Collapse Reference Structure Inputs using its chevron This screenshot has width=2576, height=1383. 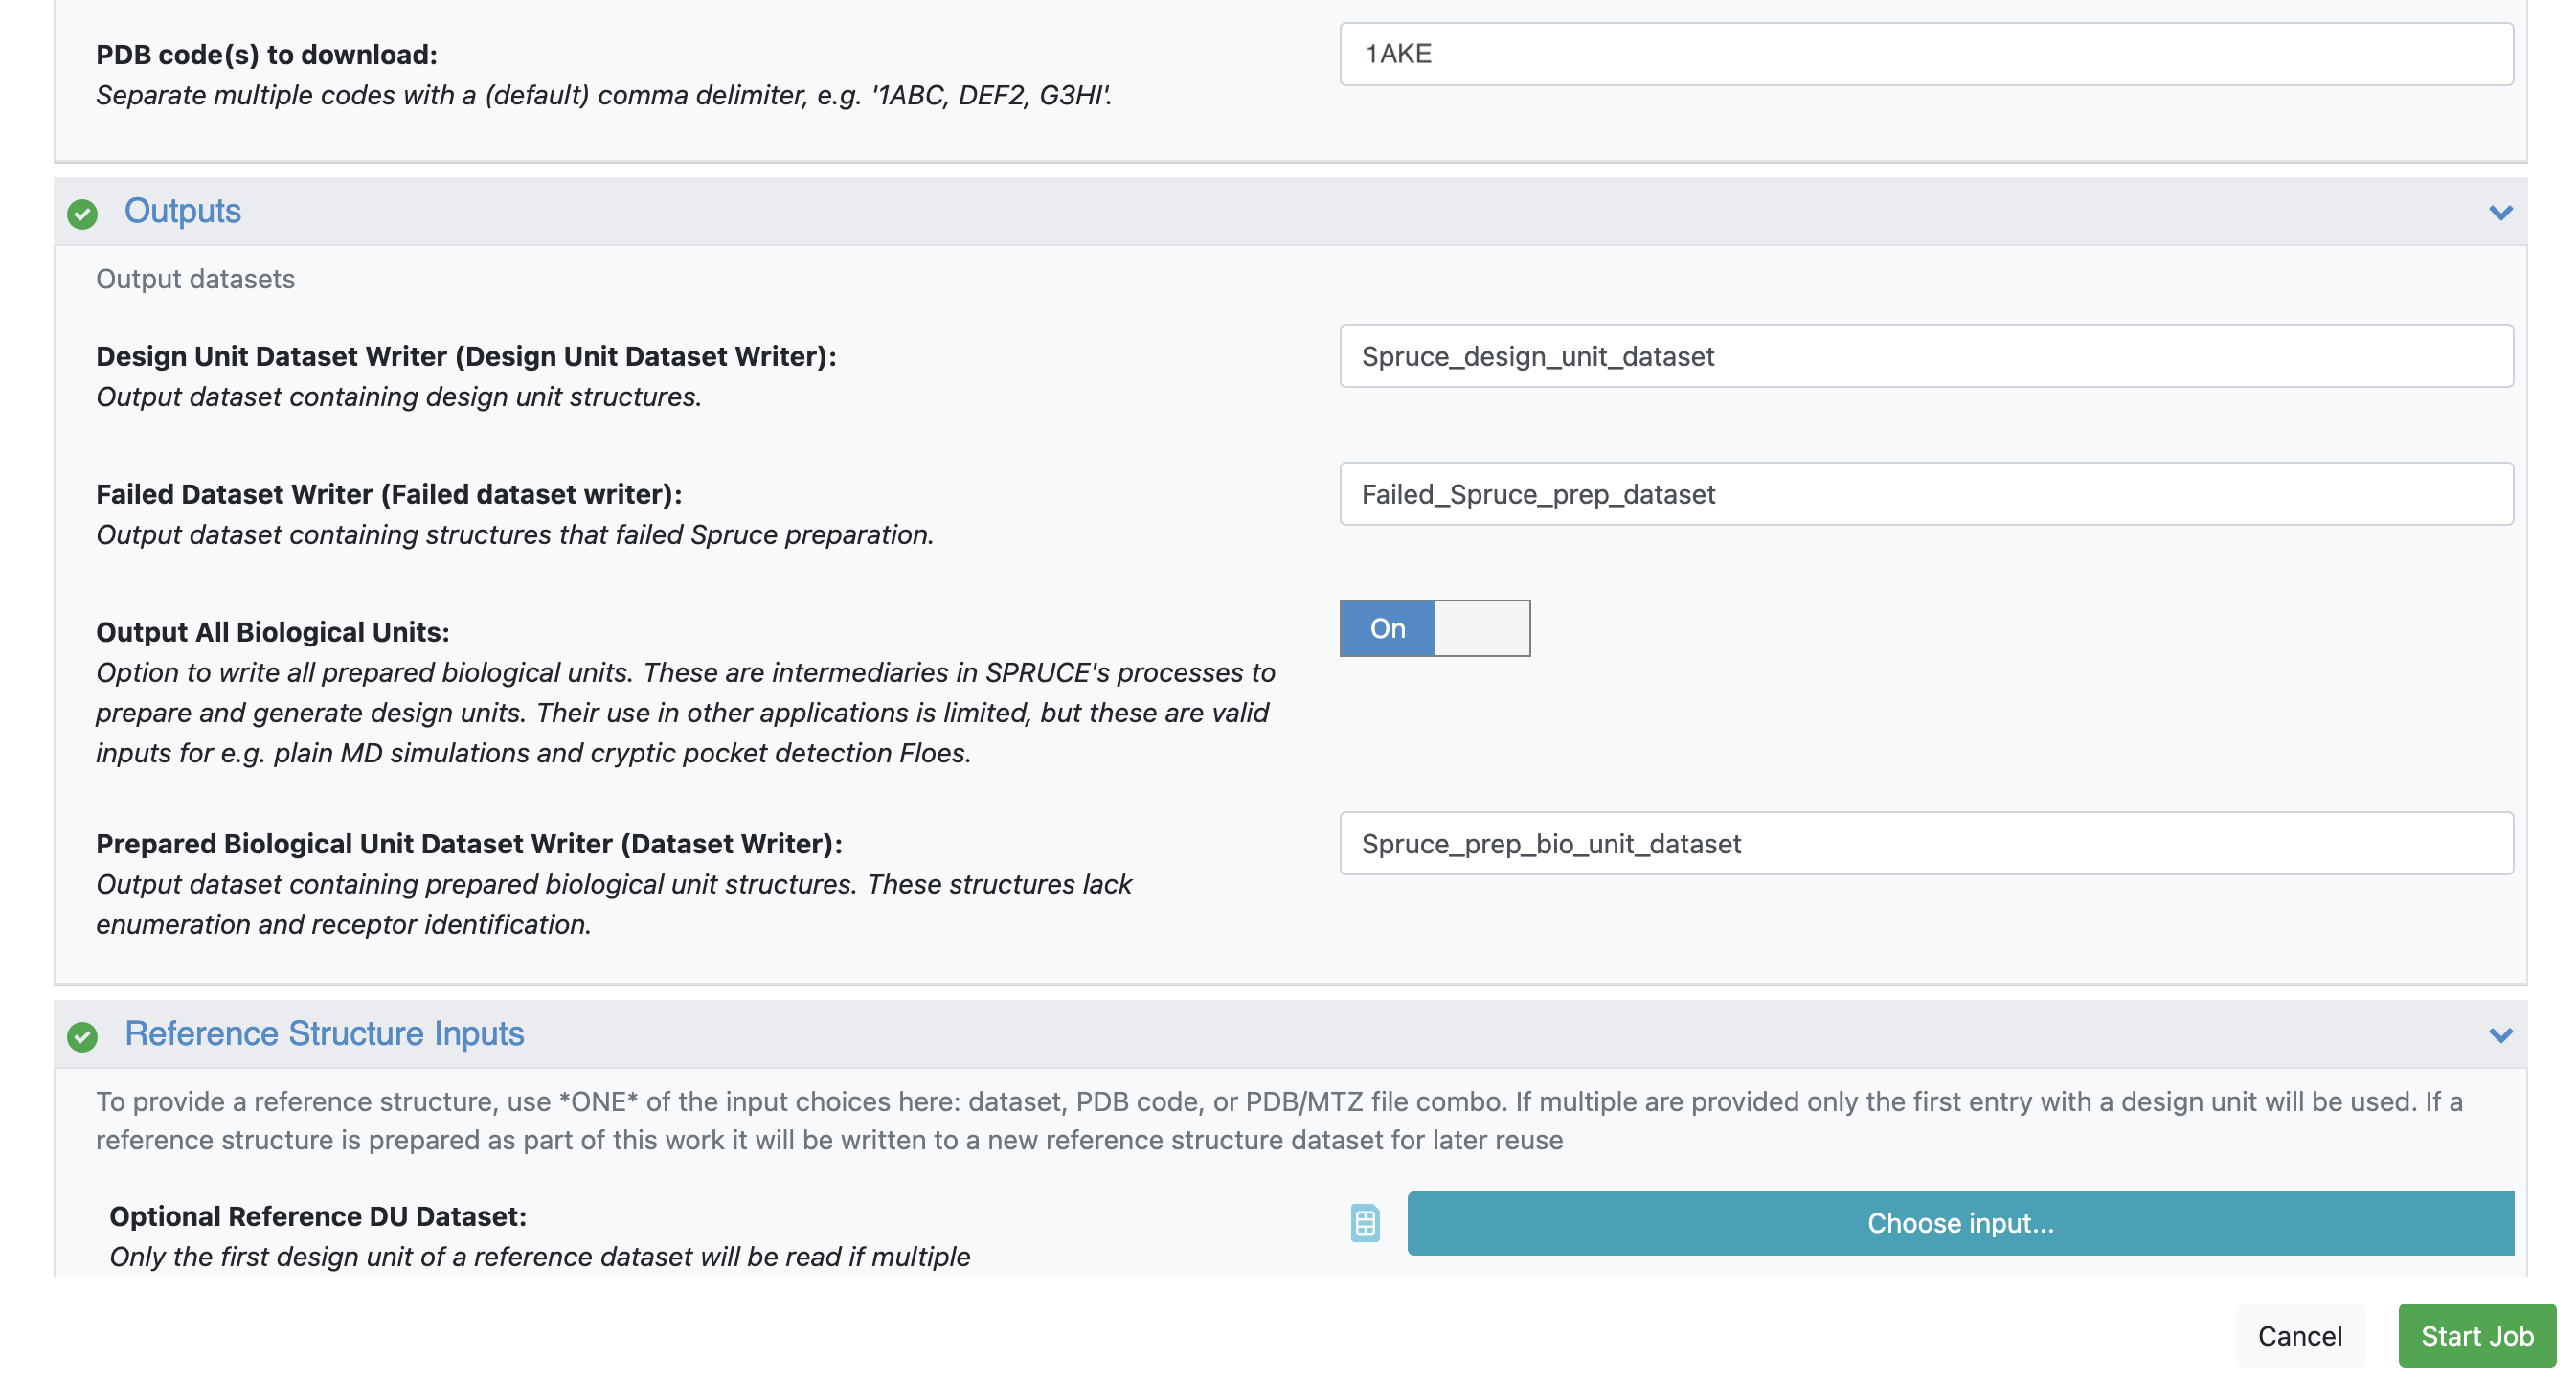point(2500,1035)
